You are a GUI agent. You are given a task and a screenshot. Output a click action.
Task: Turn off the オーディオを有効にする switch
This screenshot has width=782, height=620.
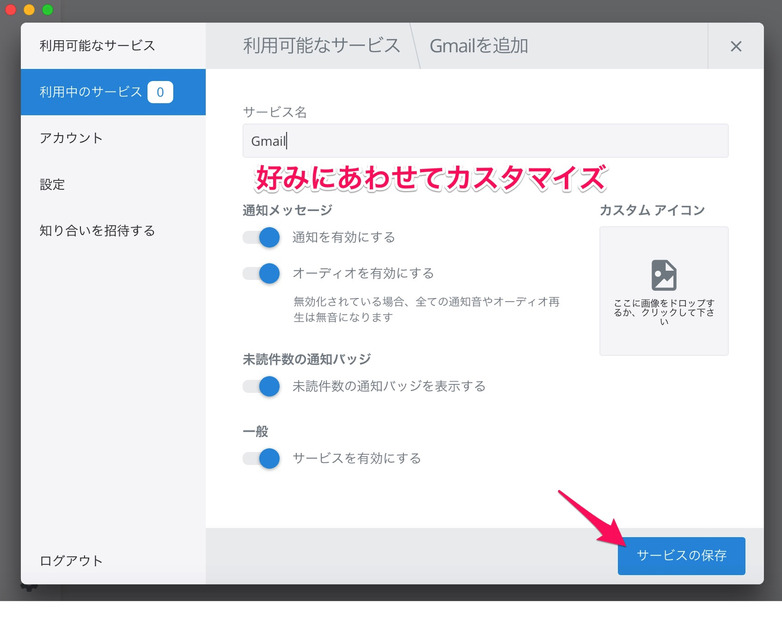pyautogui.click(x=261, y=273)
